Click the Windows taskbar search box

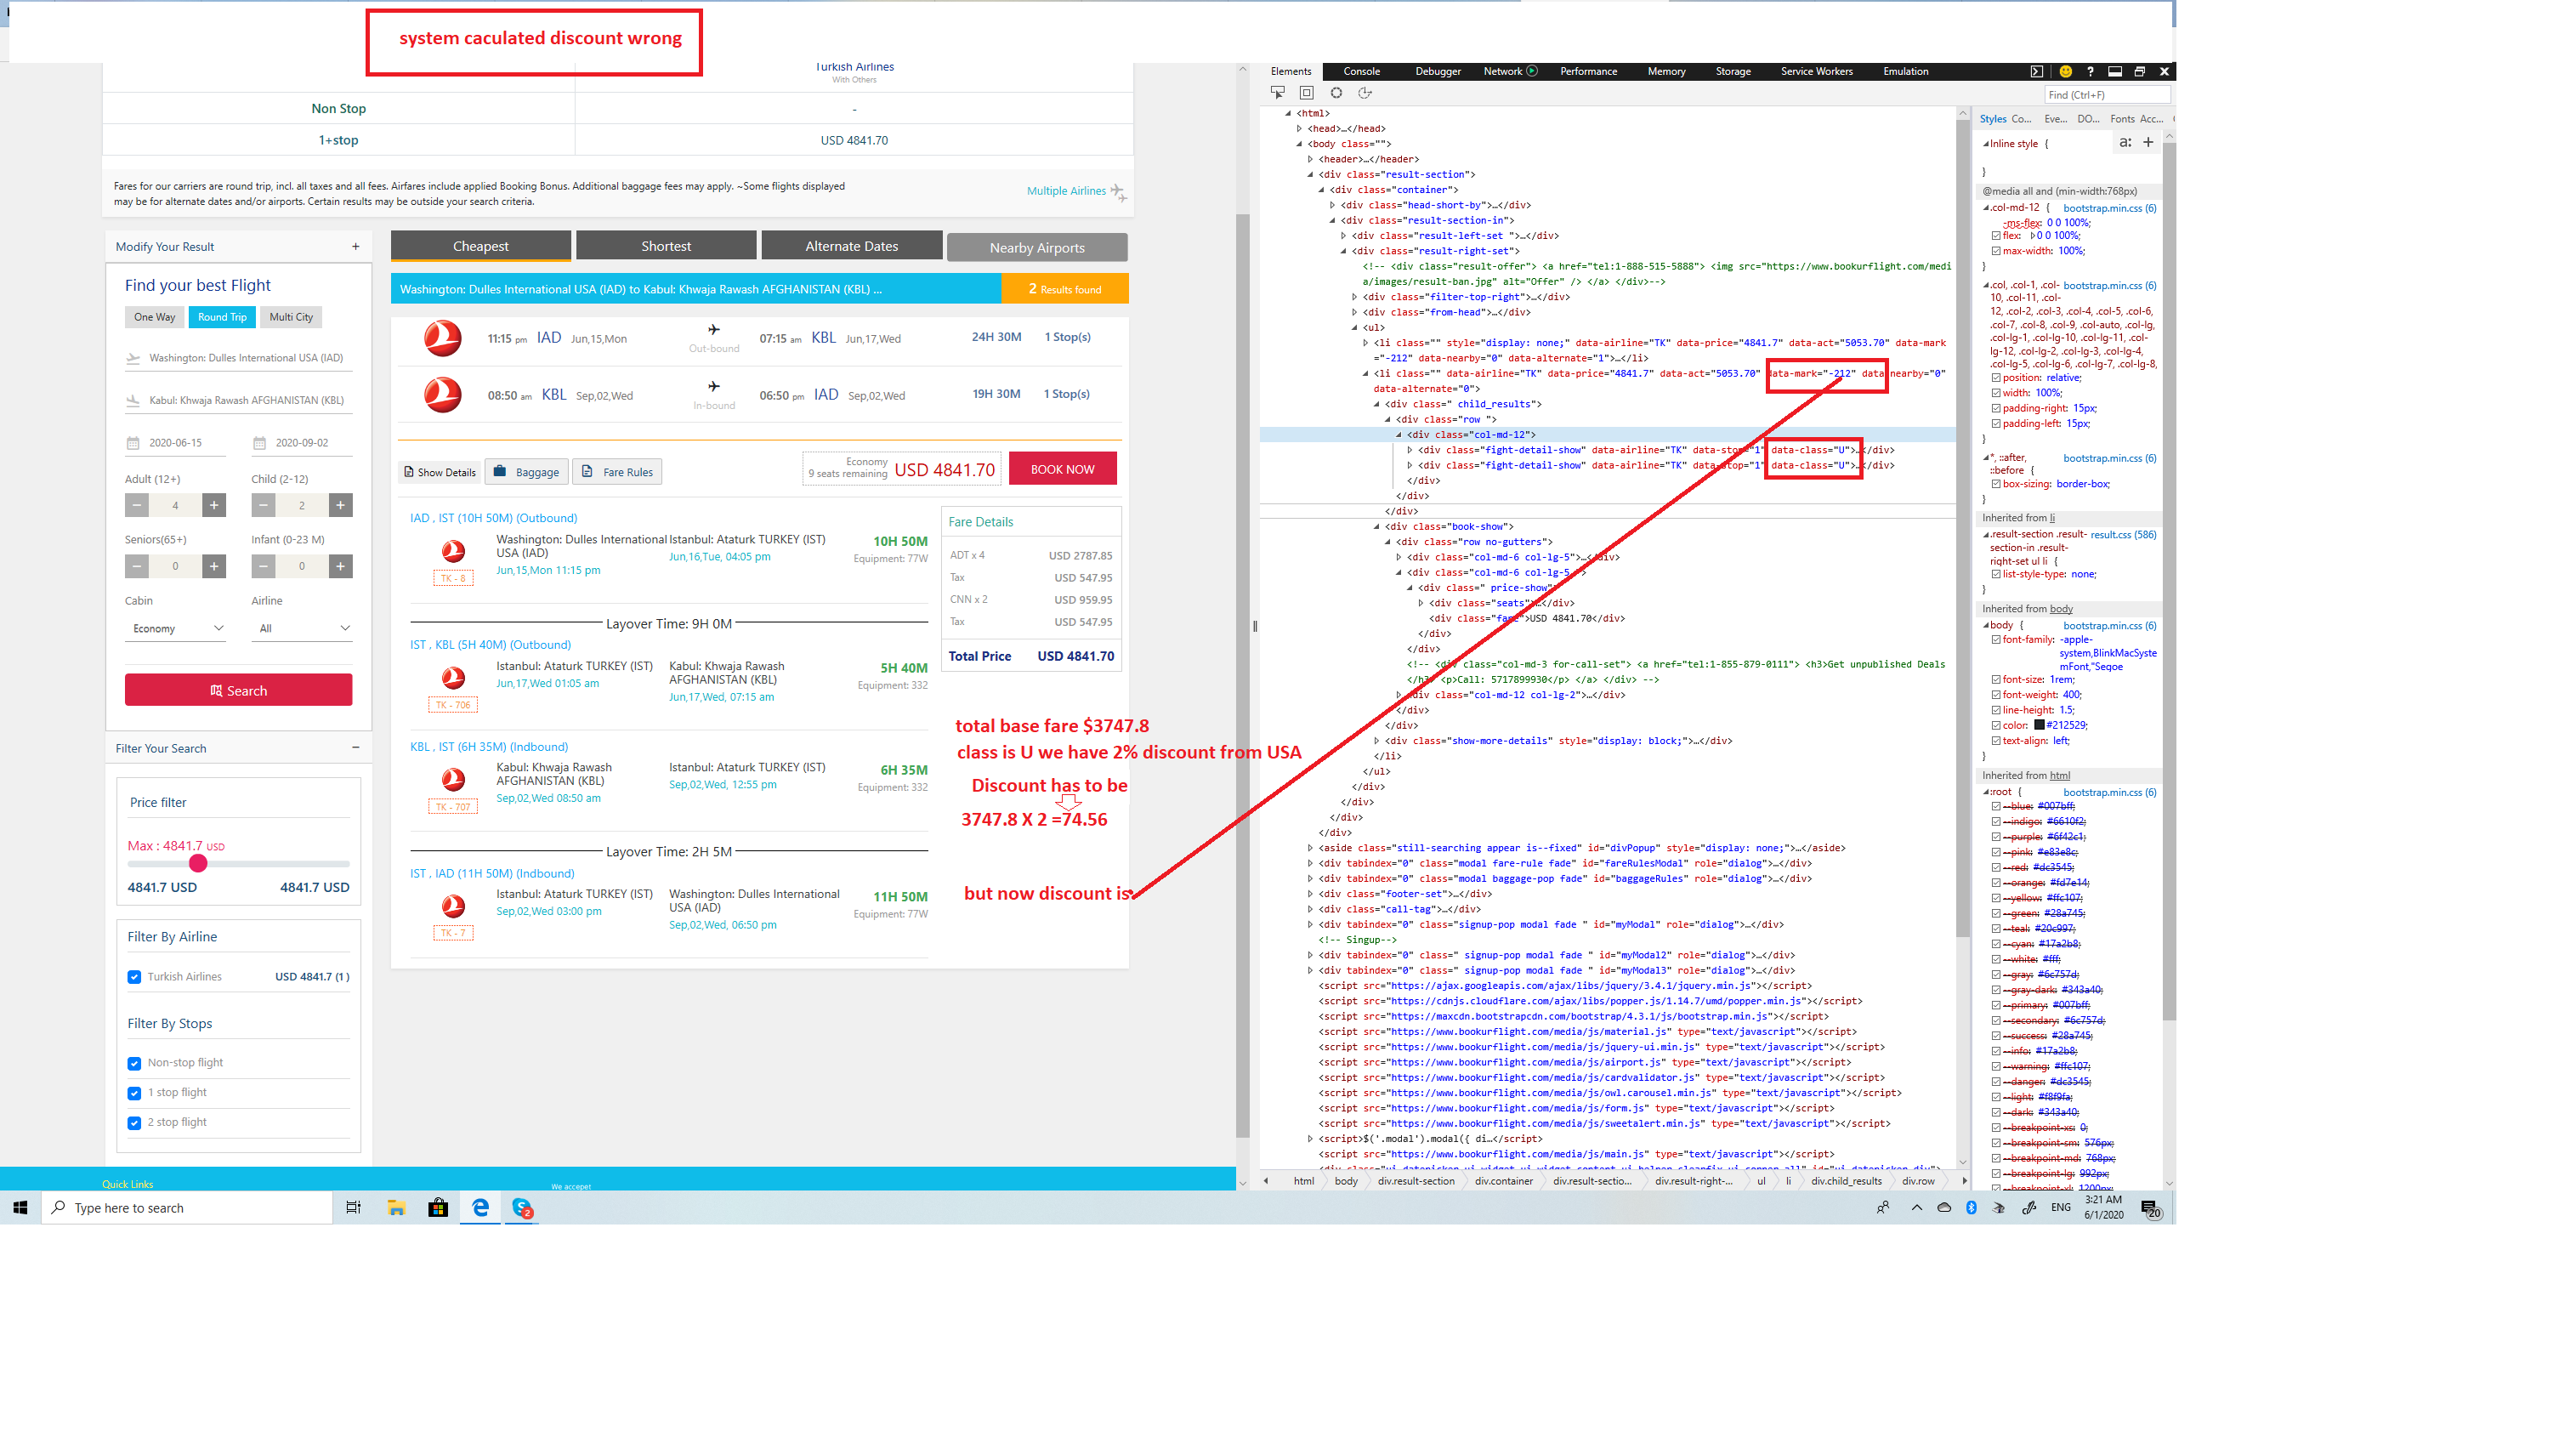187,1208
